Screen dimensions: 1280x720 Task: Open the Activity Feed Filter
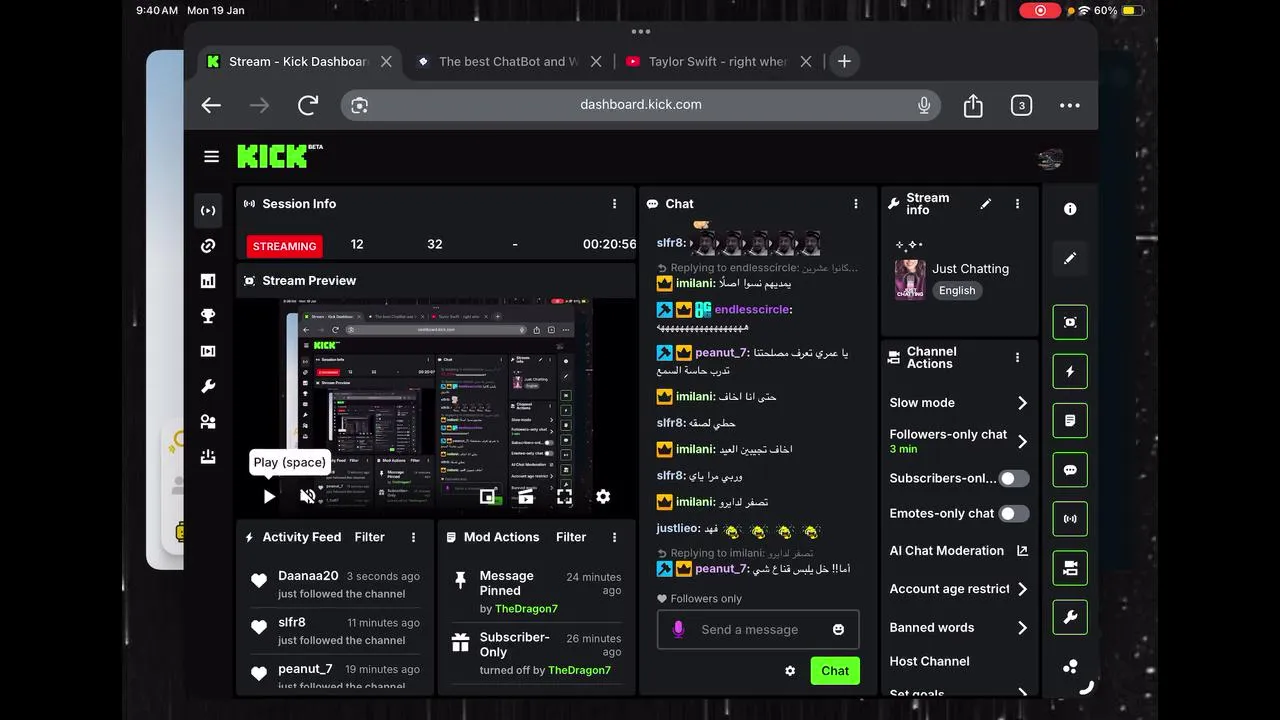point(369,537)
